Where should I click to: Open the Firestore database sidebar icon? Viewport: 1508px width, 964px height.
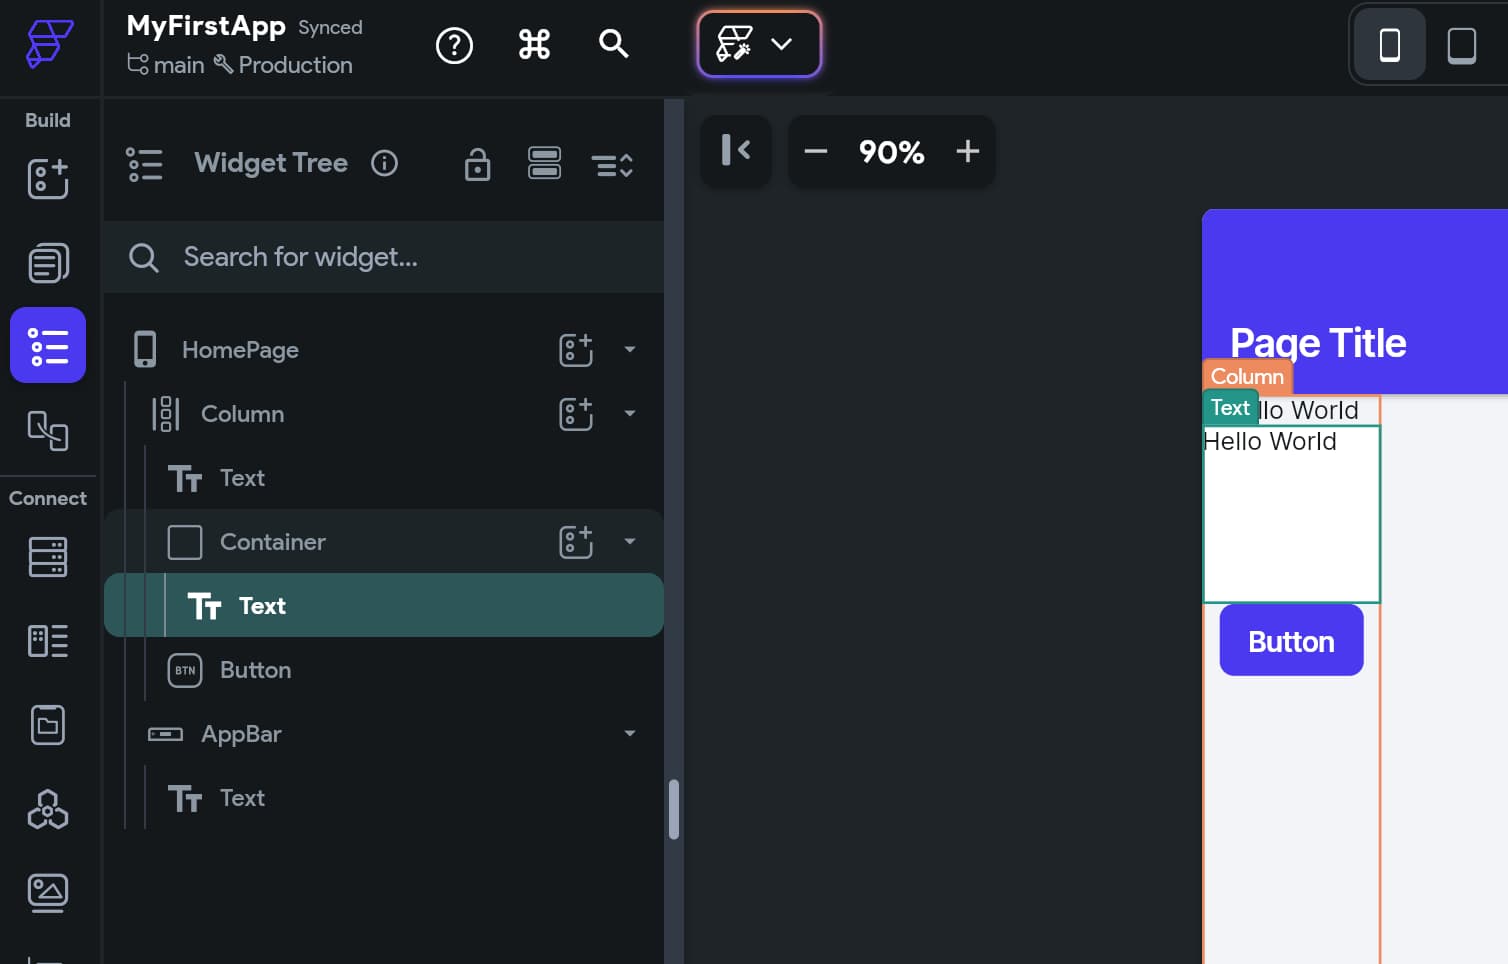[48, 557]
